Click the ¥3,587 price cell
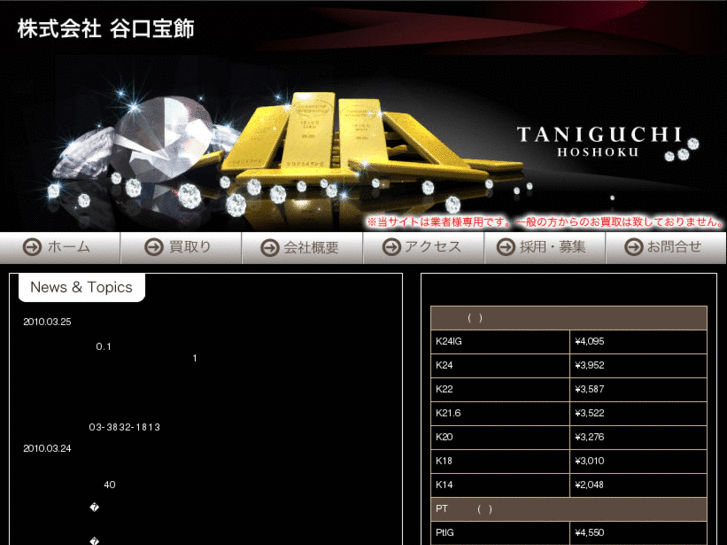Viewport: 727px width, 545px height. (638, 390)
